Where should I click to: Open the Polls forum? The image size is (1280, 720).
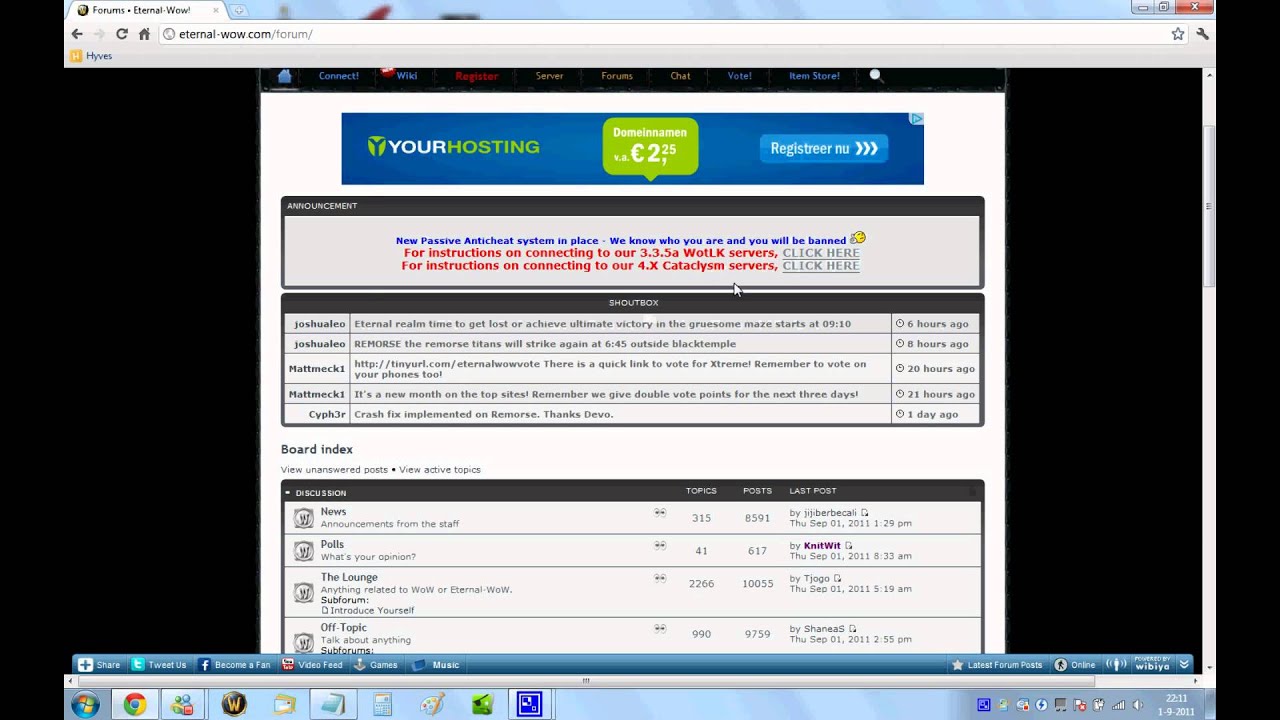(332, 545)
